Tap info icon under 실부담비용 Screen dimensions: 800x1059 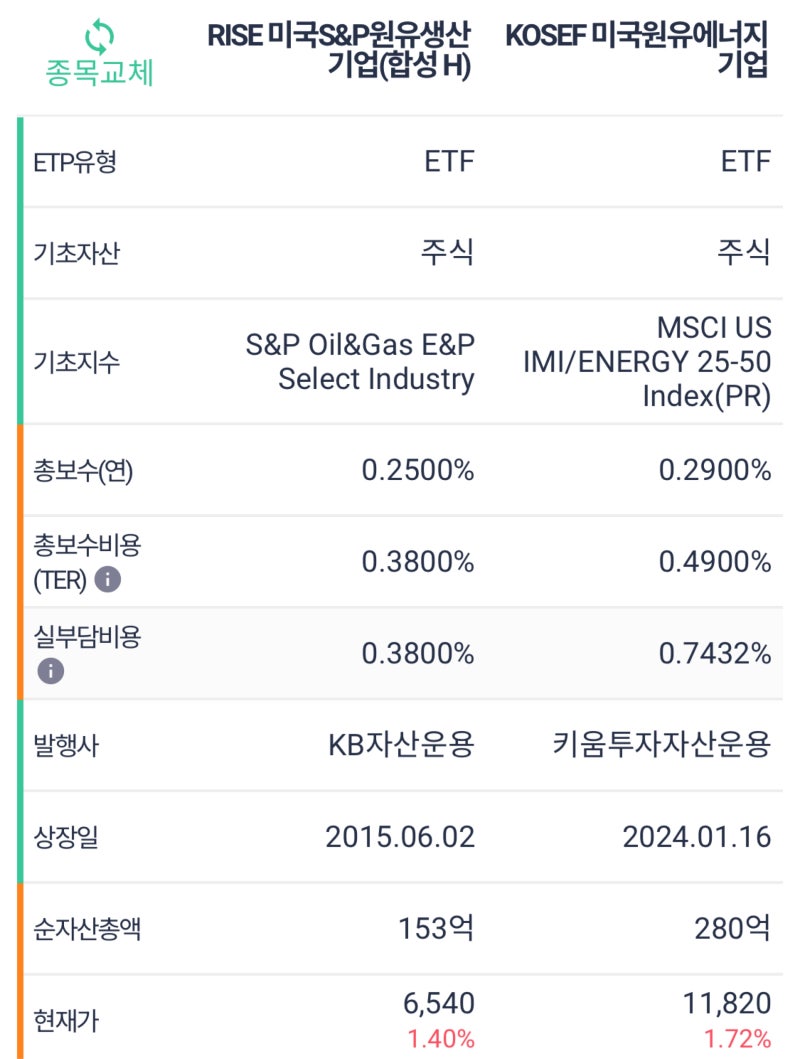click(50, 670)
